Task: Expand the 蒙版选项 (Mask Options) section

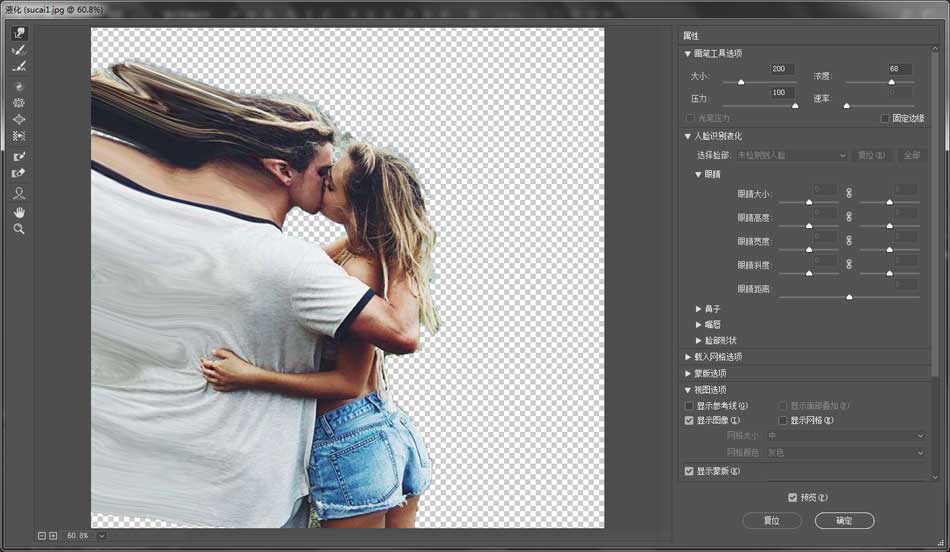Action: coord(688,373)
